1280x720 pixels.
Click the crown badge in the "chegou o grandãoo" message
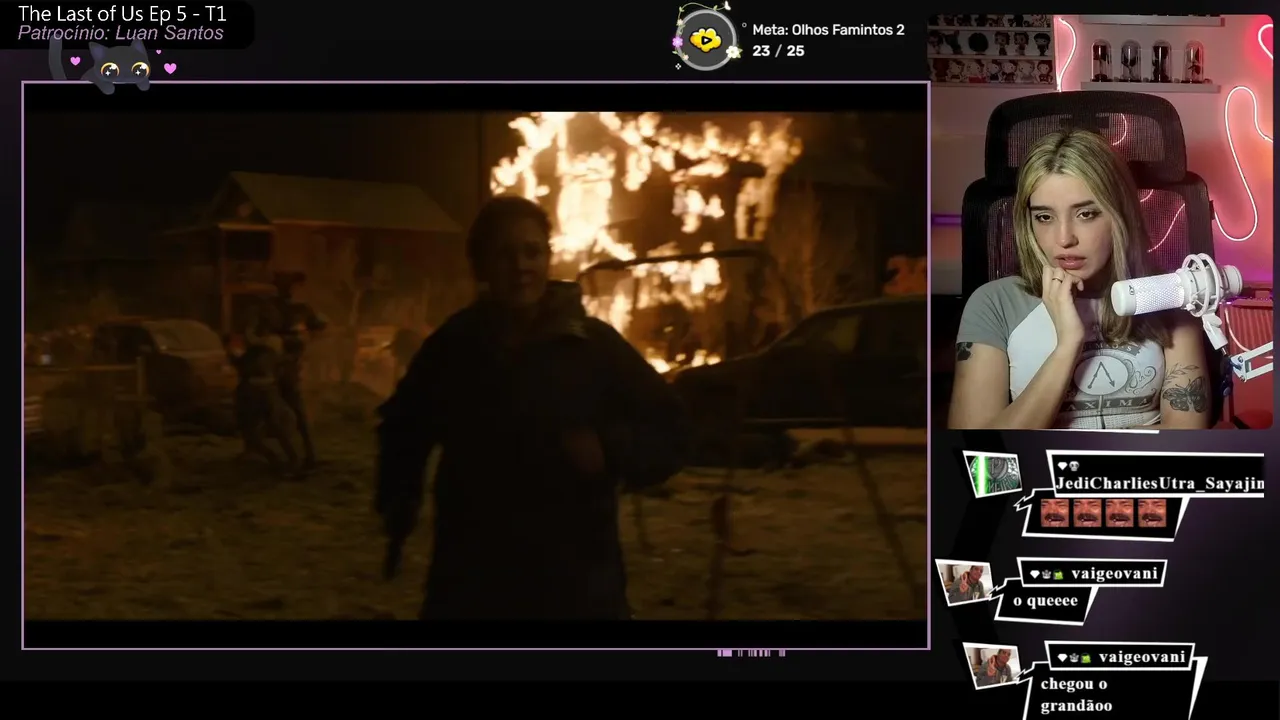click(x=1075, y=657)
